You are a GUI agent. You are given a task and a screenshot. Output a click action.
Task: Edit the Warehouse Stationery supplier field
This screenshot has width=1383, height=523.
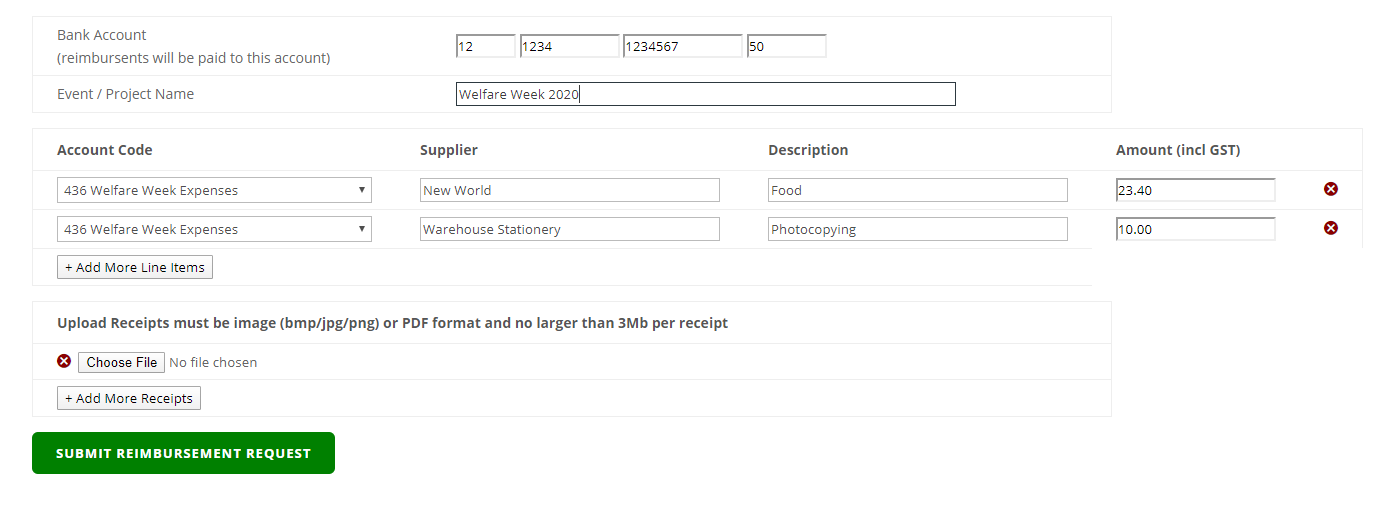pos(569,229)
